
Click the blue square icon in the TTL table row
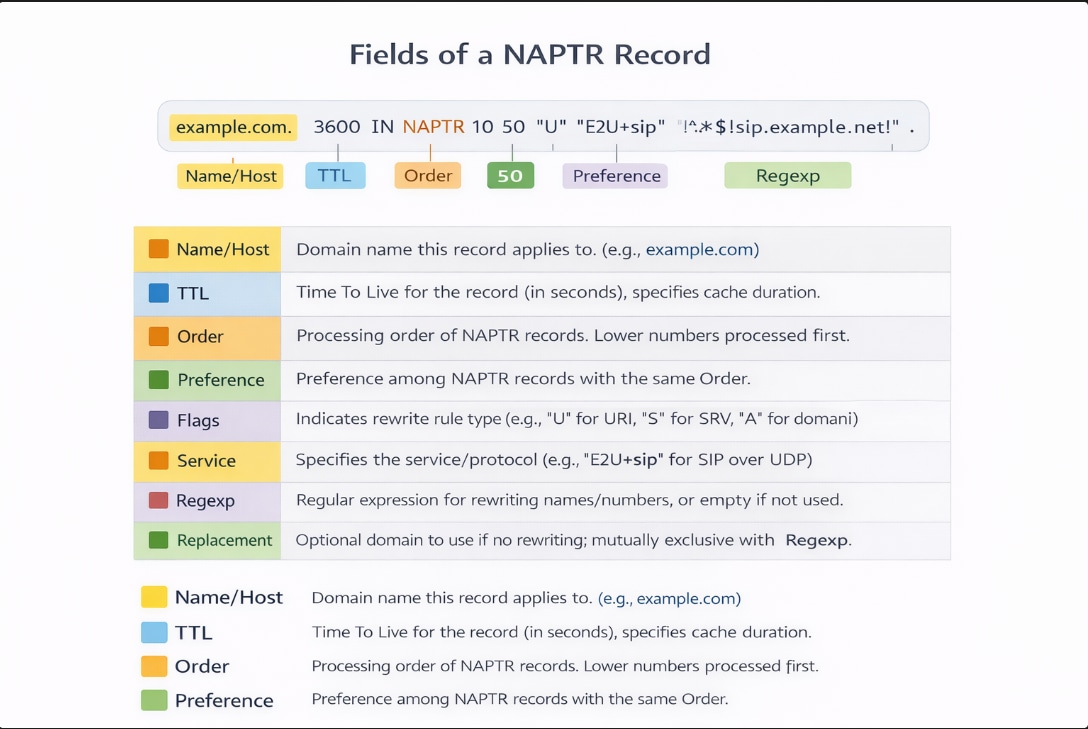pyautogui.click(x=158, y=294)
